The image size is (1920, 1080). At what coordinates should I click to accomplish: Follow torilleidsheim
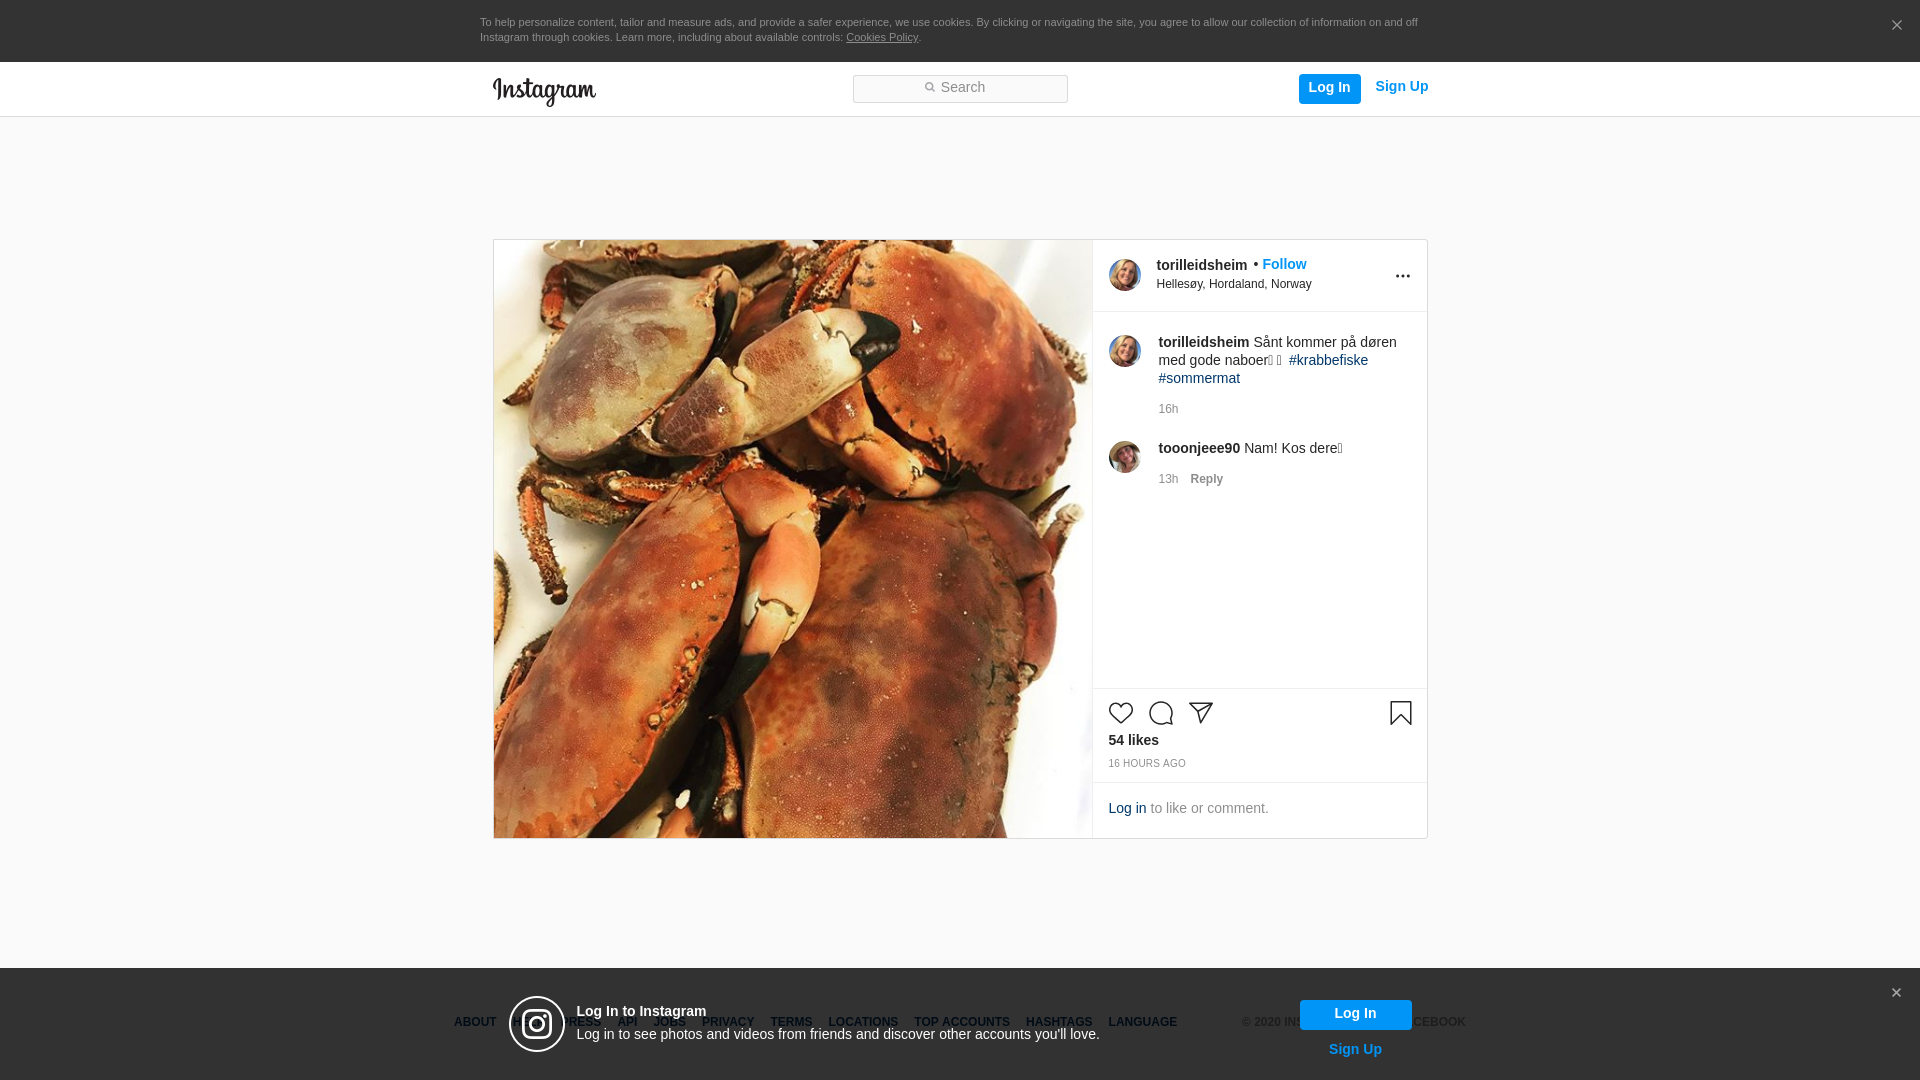[x=1283, y=264]
